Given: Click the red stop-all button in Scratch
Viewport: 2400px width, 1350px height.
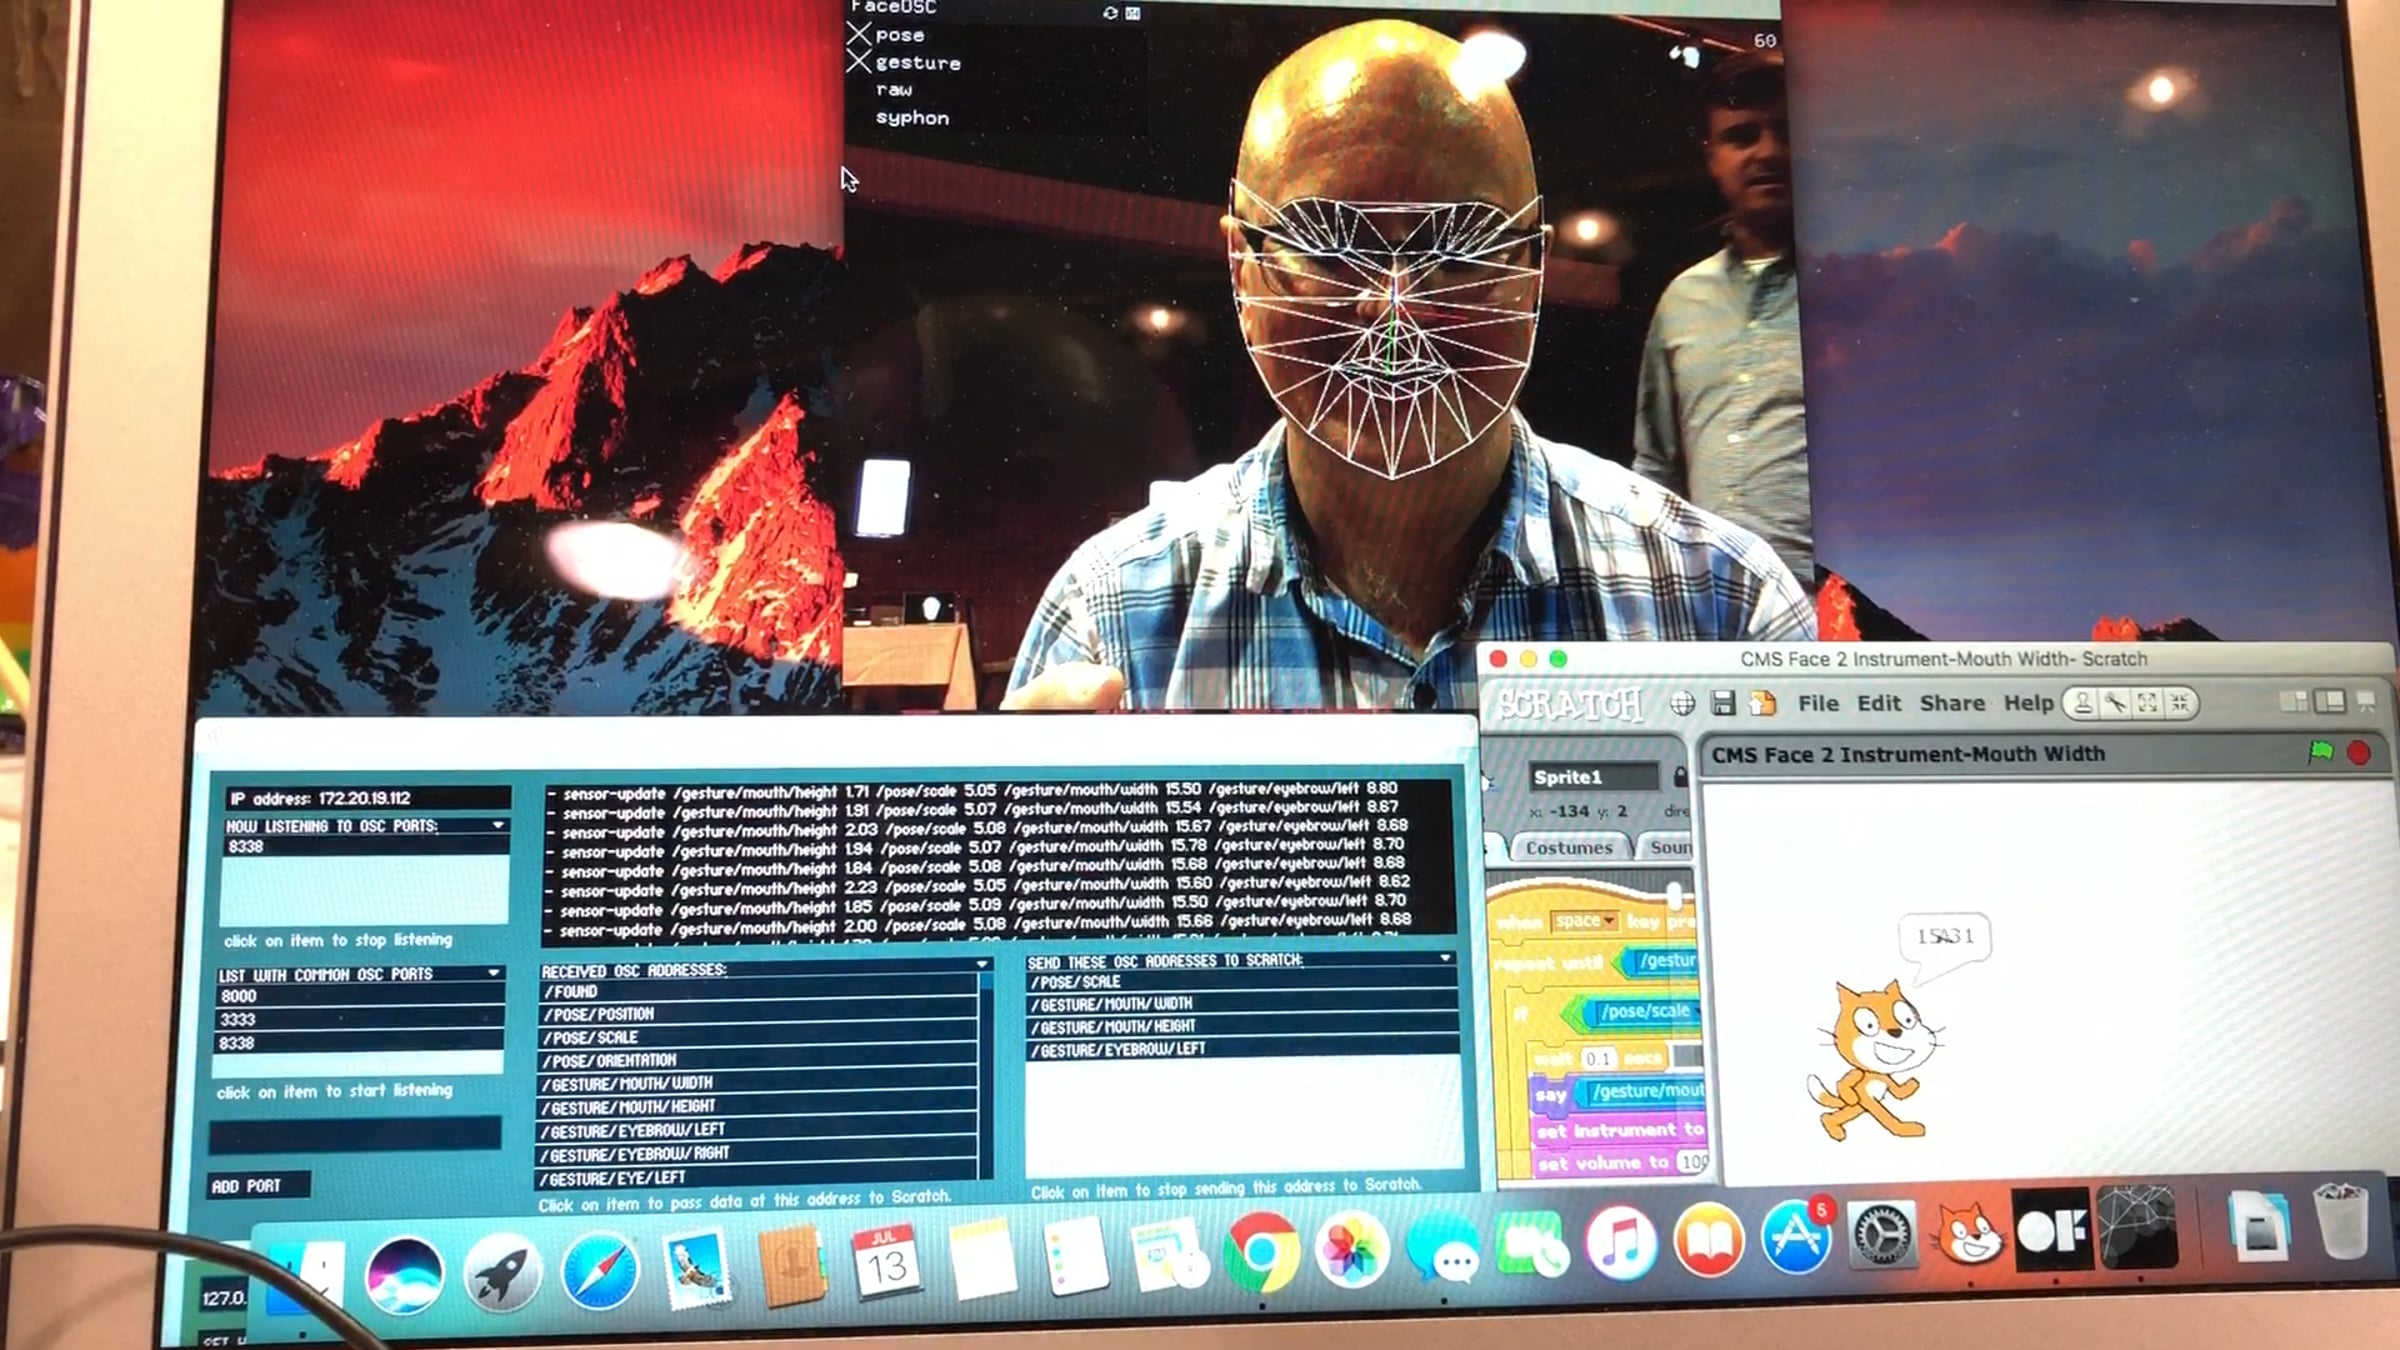Looking at the screenshot, I should 2359,753.
